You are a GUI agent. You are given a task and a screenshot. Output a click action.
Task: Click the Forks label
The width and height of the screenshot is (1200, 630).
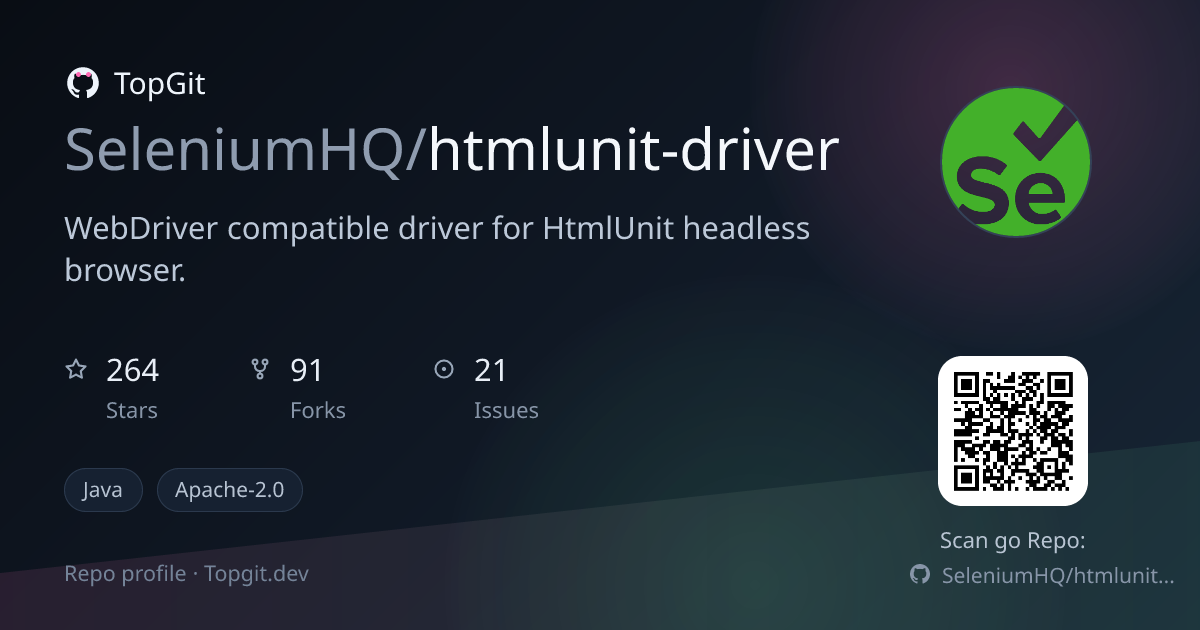318,410
